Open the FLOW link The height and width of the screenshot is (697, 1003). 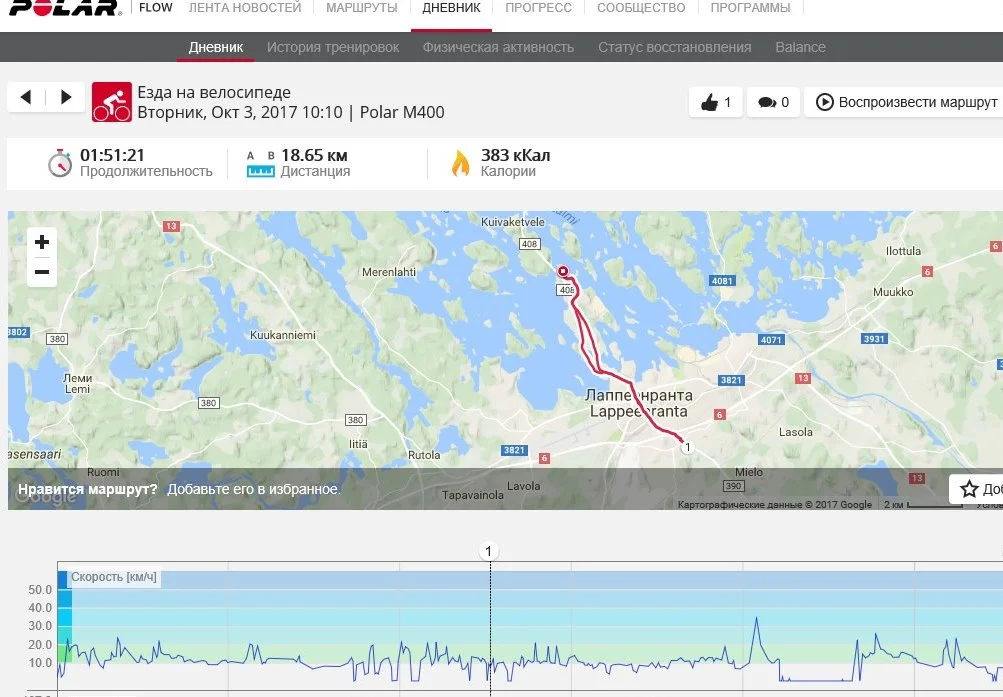(x=155, y=8)
